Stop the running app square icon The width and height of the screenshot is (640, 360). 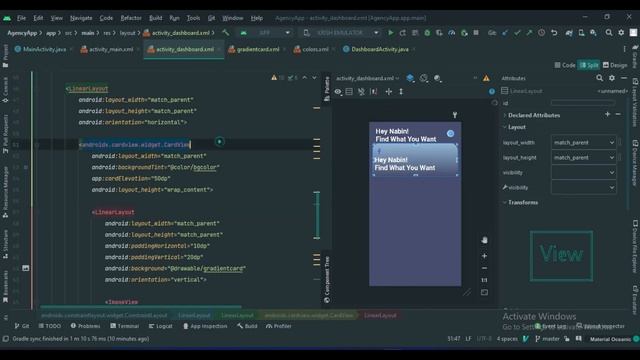click(476, 33)
